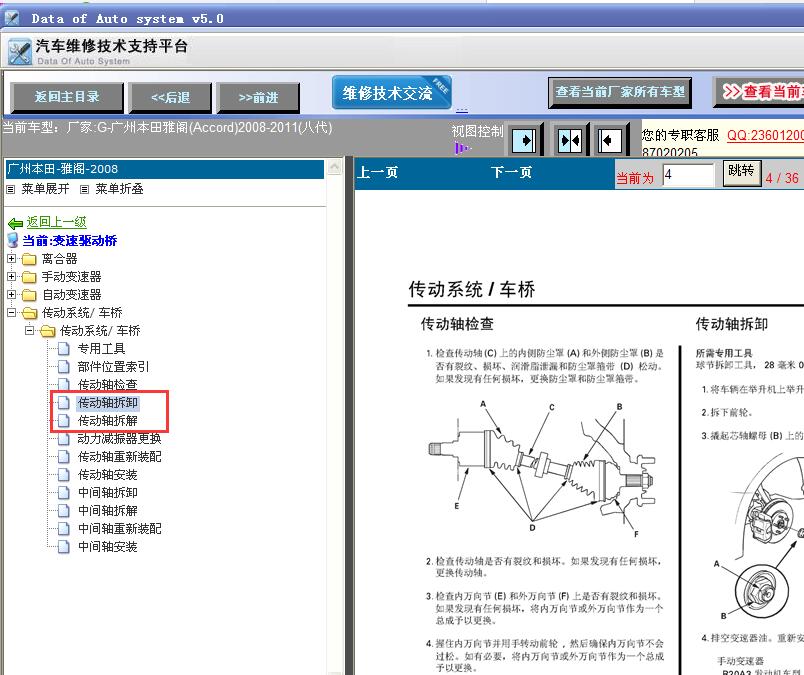The image size is (804, 675).
Task: Click the 返回上一级 link
Action: pos(56,222)
